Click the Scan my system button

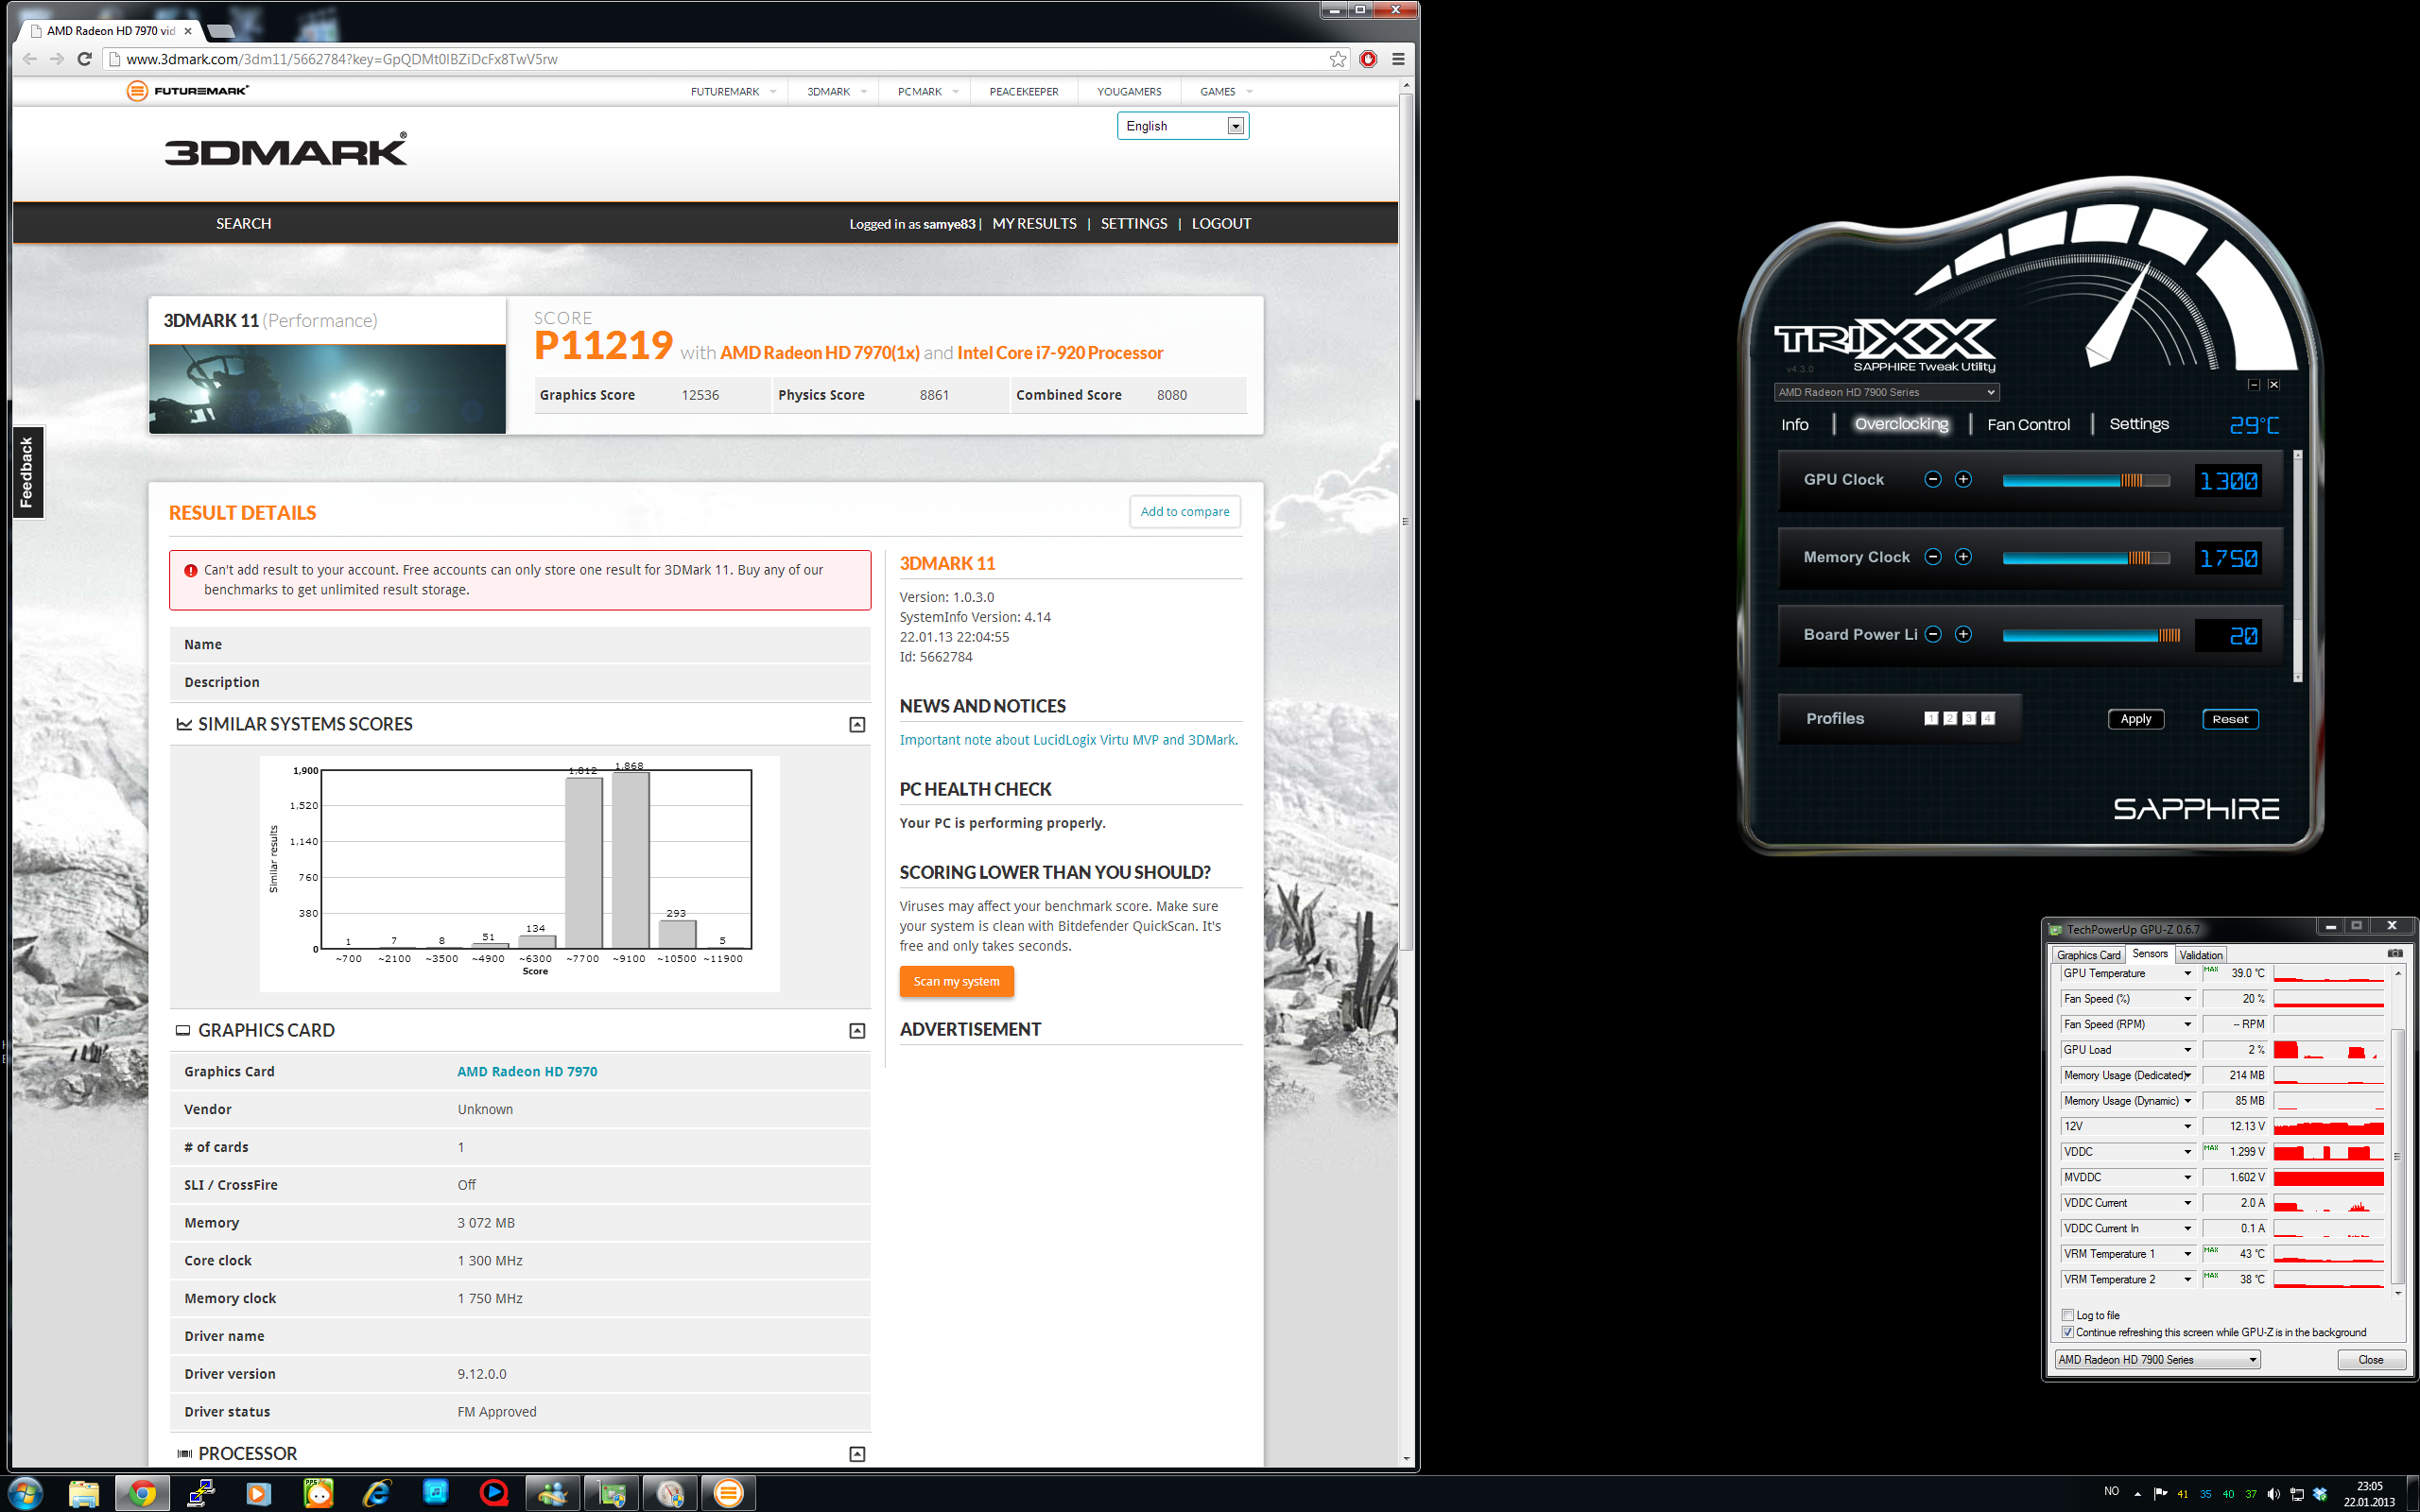tap(956, 981)
